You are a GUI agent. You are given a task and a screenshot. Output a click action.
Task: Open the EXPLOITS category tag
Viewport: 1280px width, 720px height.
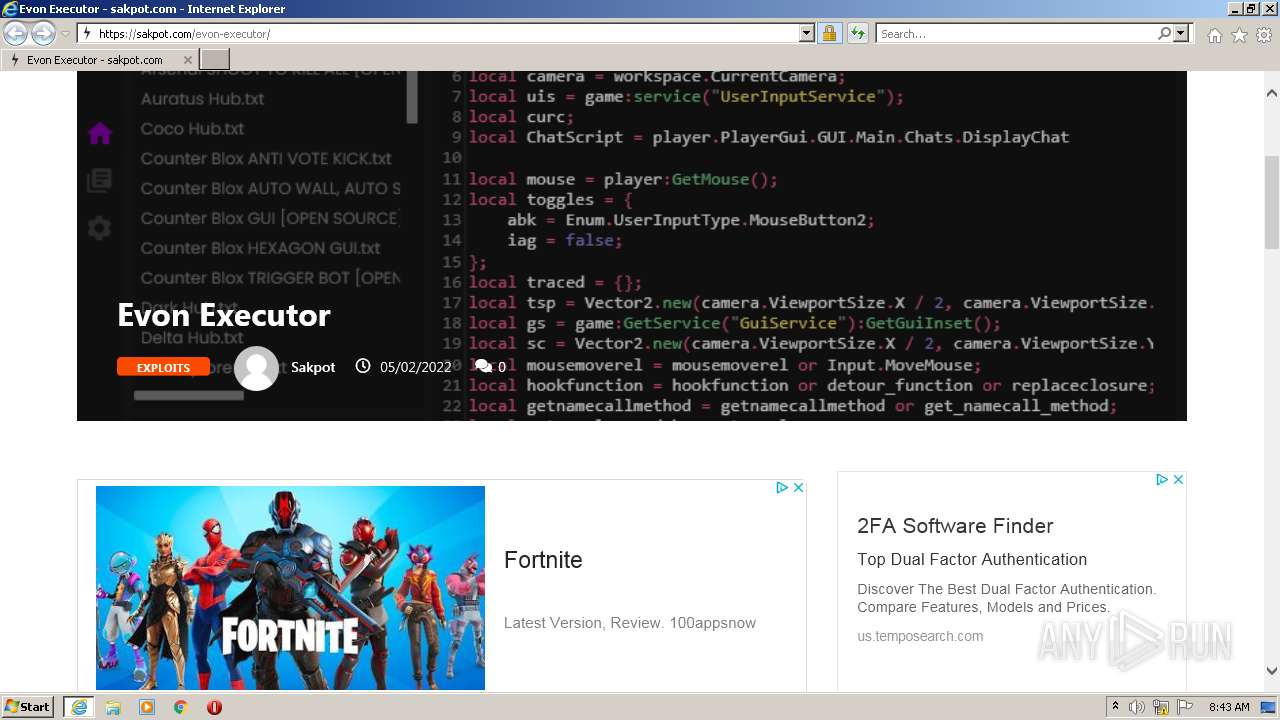tap(163, 367)
